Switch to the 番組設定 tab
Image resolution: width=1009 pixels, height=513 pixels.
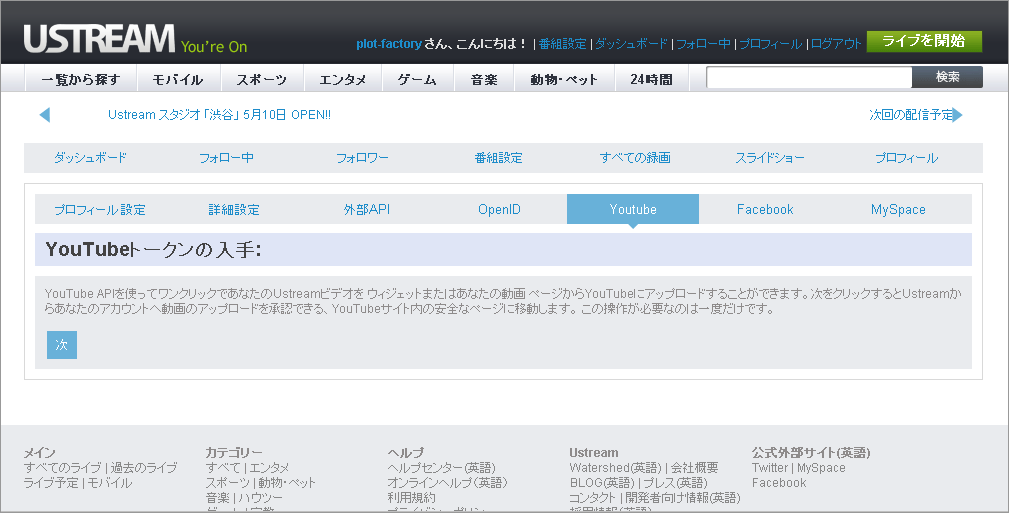[x=499, y=158]
